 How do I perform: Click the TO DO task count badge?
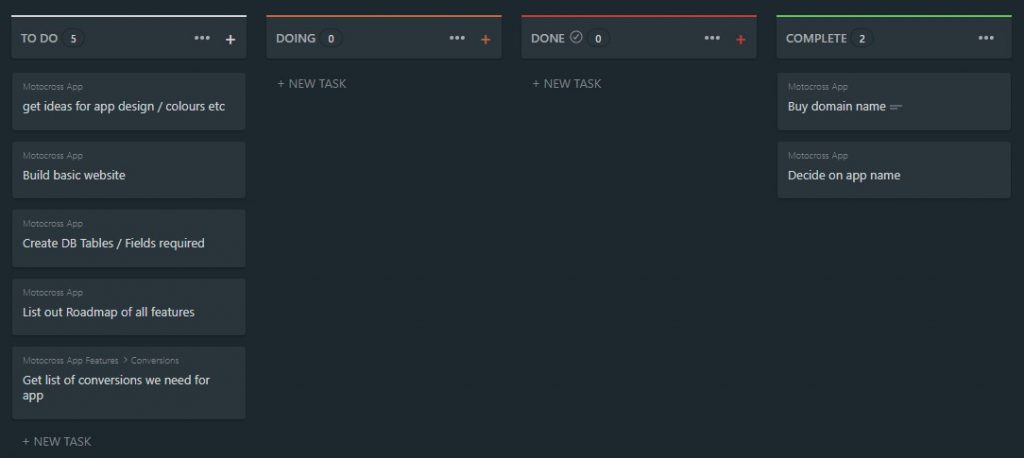tap(73, 39)
